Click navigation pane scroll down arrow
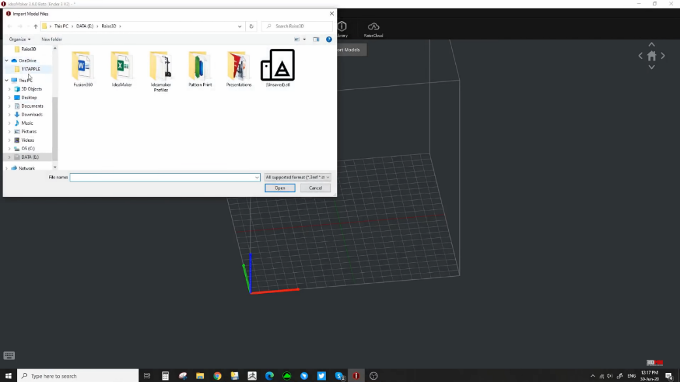The width and height of the screenshot is (680, 382). 55,167
